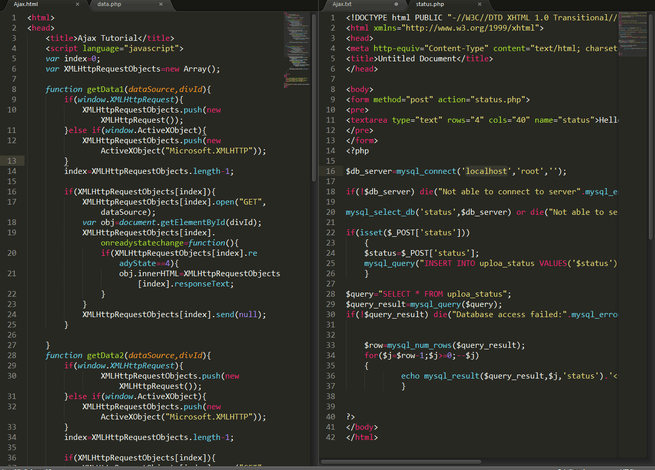Activate the status.php tab
This screenshot has width=655, height=470.
click(430, 5)
